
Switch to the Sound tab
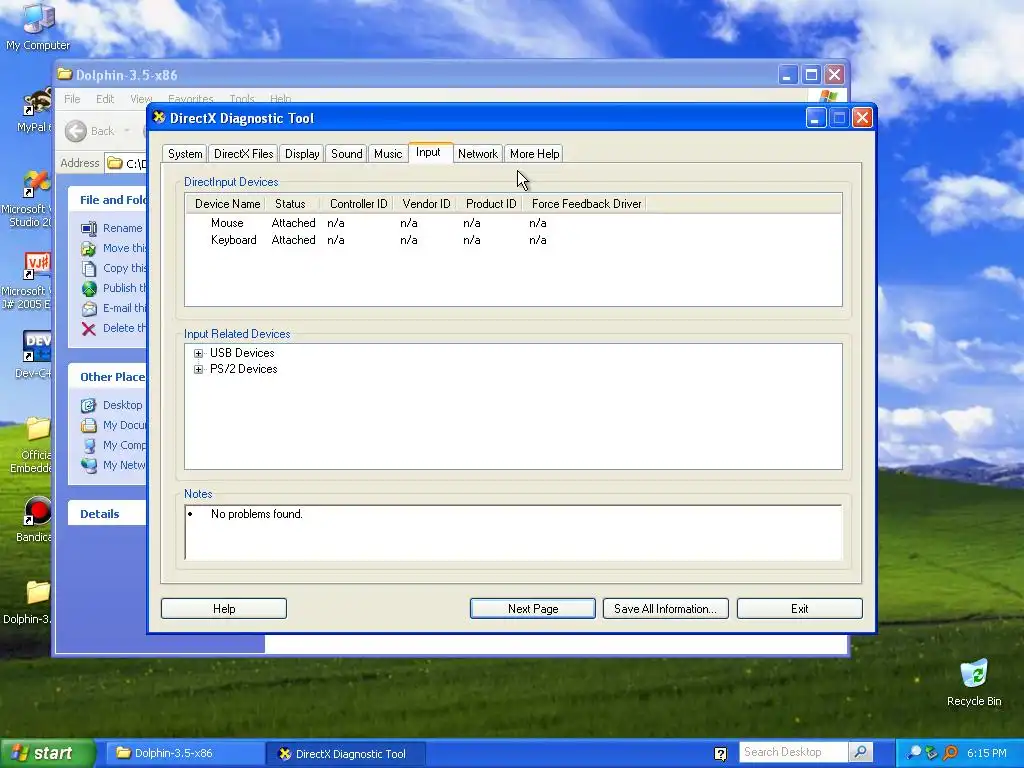pos(346,154)
